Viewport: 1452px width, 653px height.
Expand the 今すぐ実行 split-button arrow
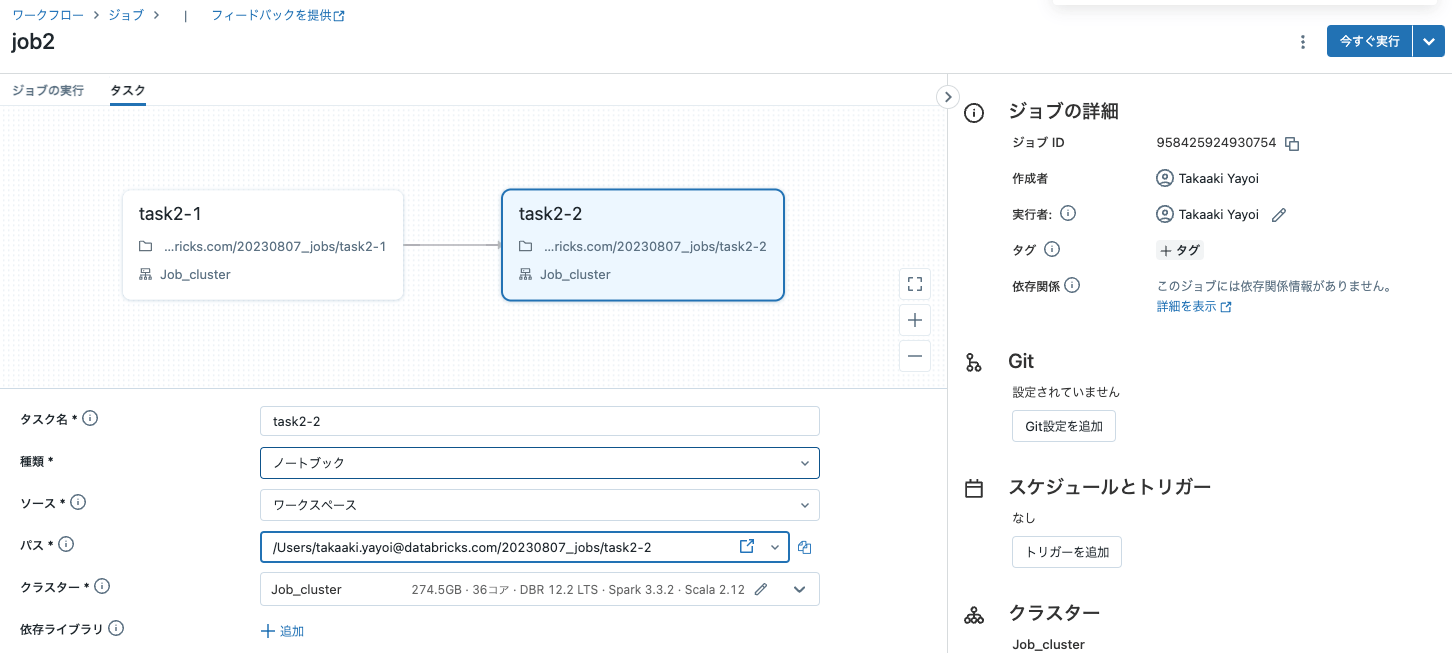(1429, 42)
